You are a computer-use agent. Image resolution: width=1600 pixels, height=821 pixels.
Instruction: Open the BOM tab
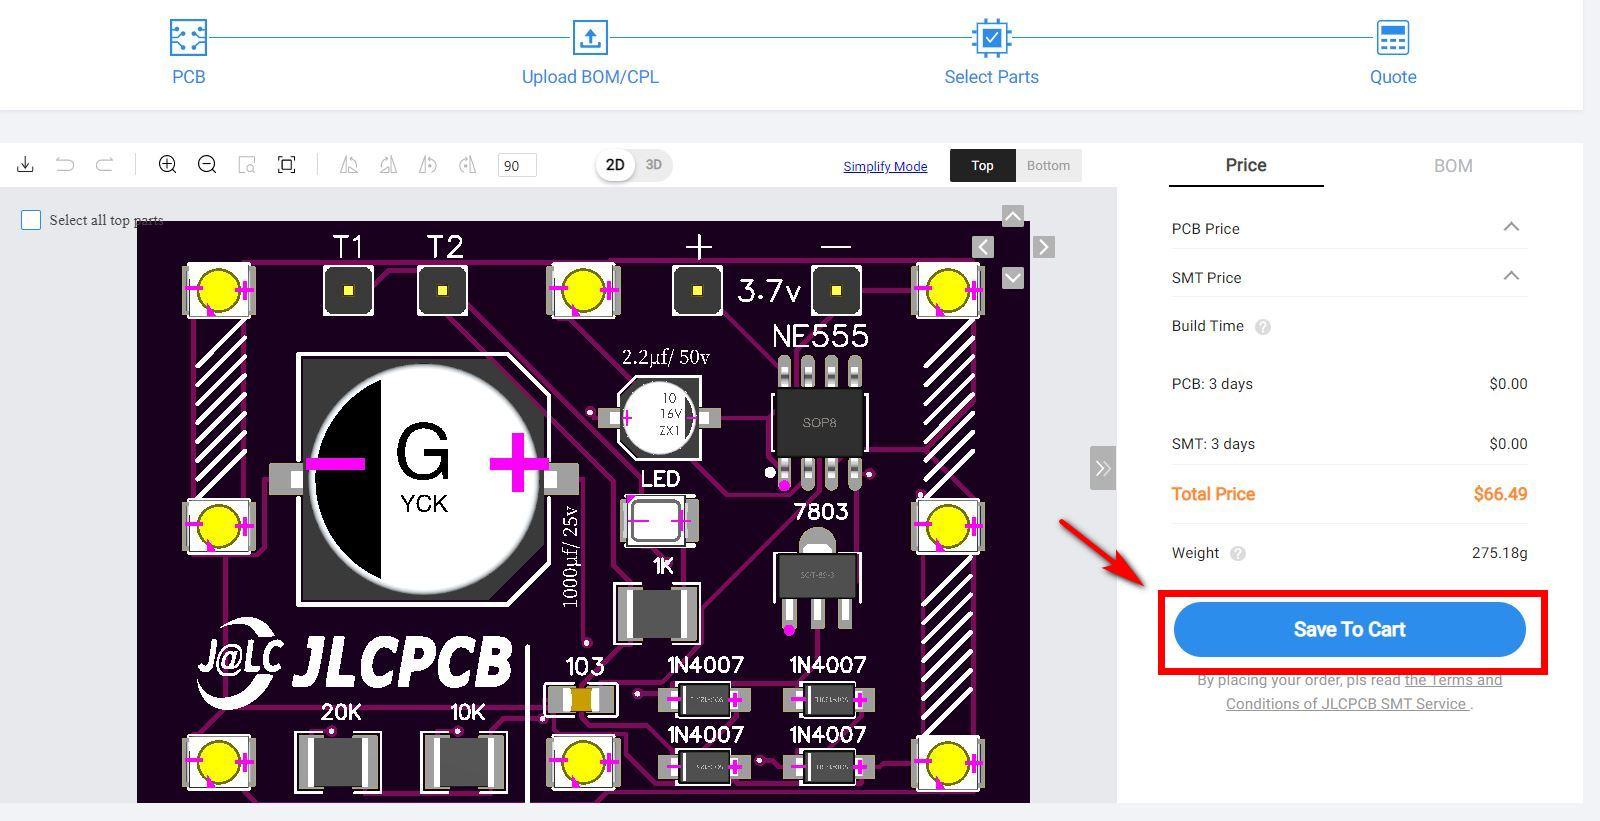pyautogui.click(x=1453, y=166)
